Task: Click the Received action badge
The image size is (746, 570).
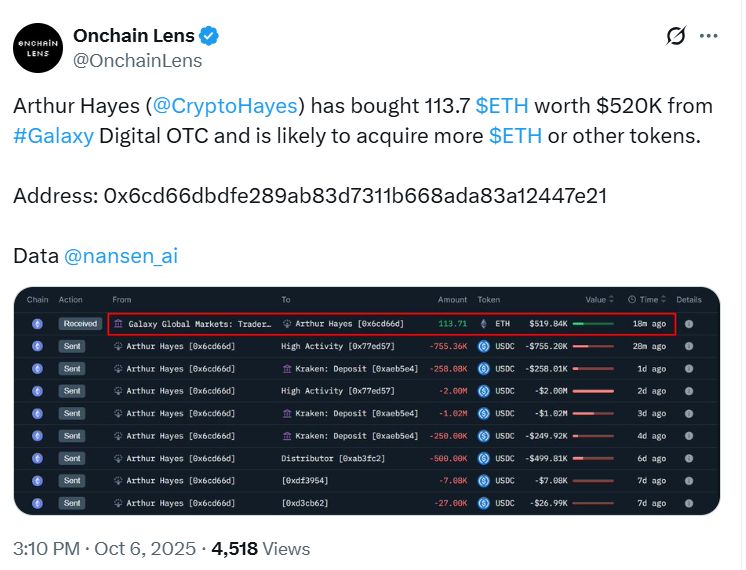Action: coord(79,324)
